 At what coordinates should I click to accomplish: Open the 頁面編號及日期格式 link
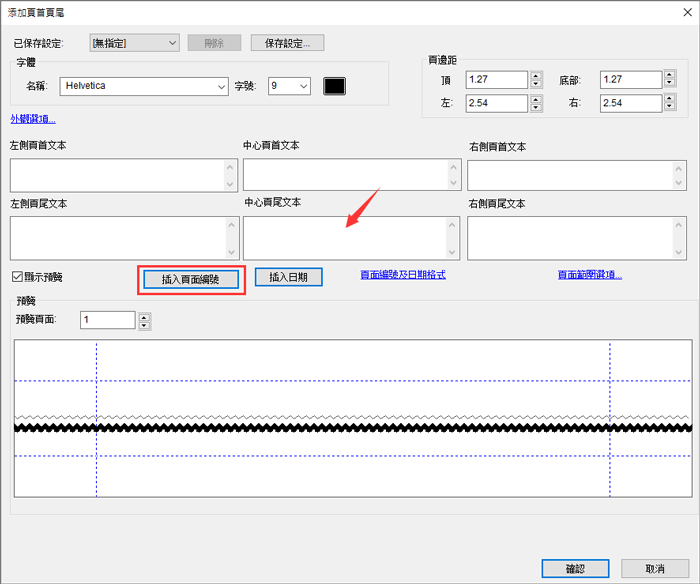402,275
